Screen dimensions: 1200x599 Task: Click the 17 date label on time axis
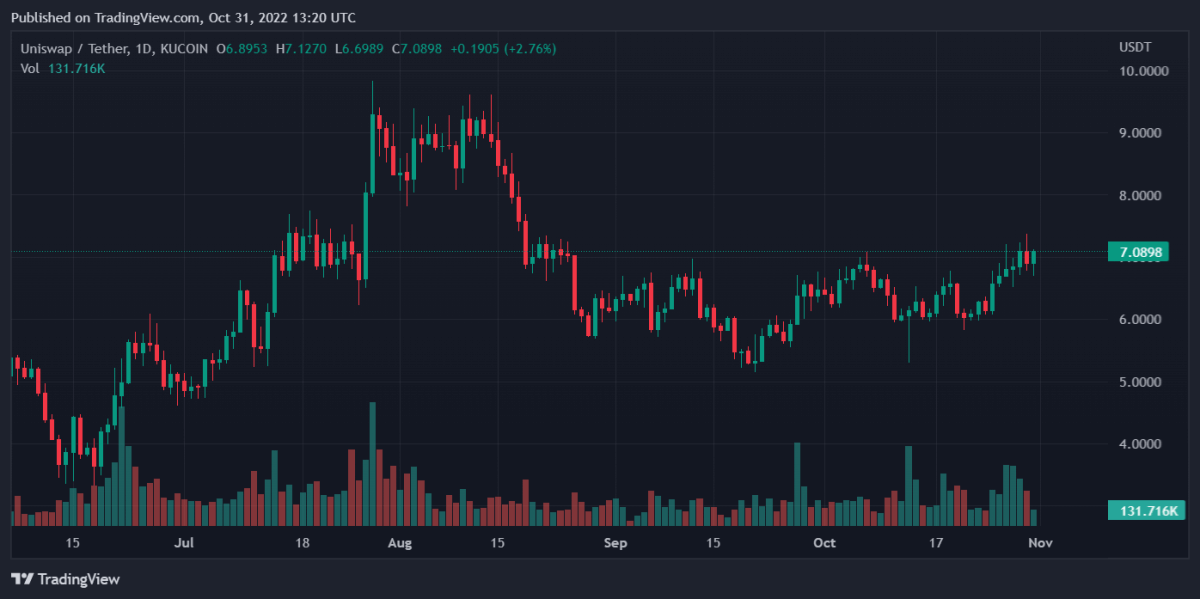936,543
